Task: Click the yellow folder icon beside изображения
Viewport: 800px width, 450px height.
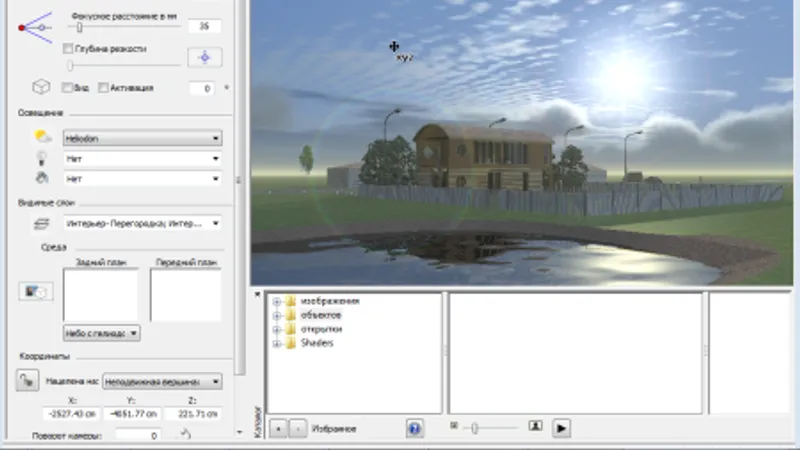Action: [290, 301]
